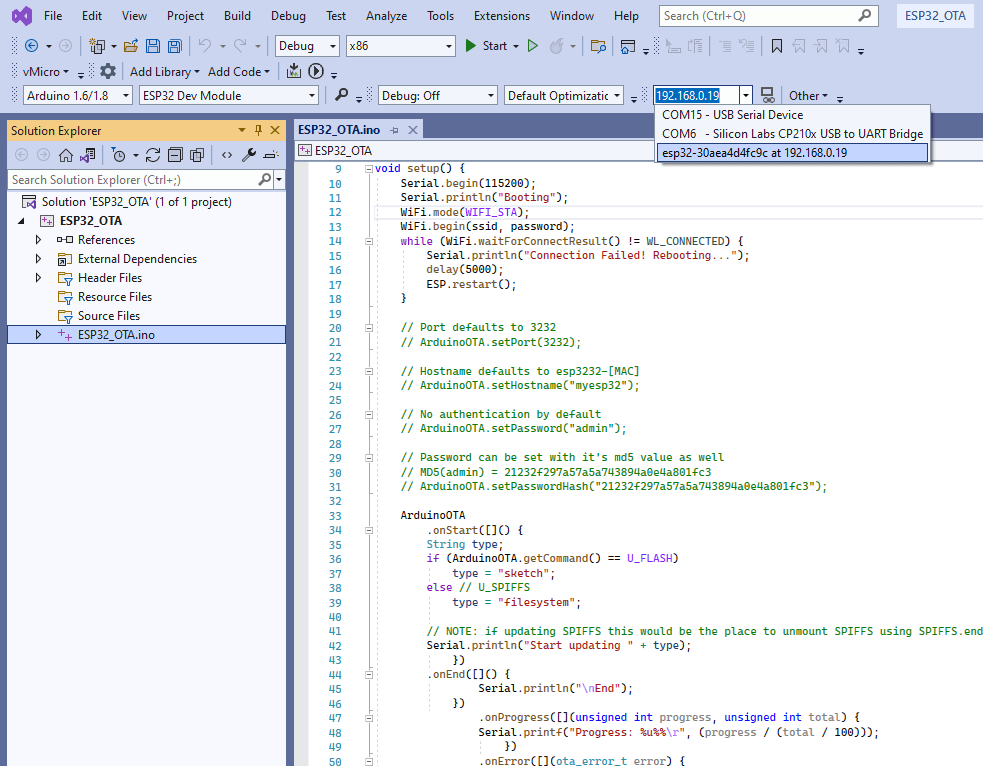Click the Find in Files toolbar icon
Image resolution: width=983 pixels, height=766 pixels.
pyautogui.click(x=598, y=46)
